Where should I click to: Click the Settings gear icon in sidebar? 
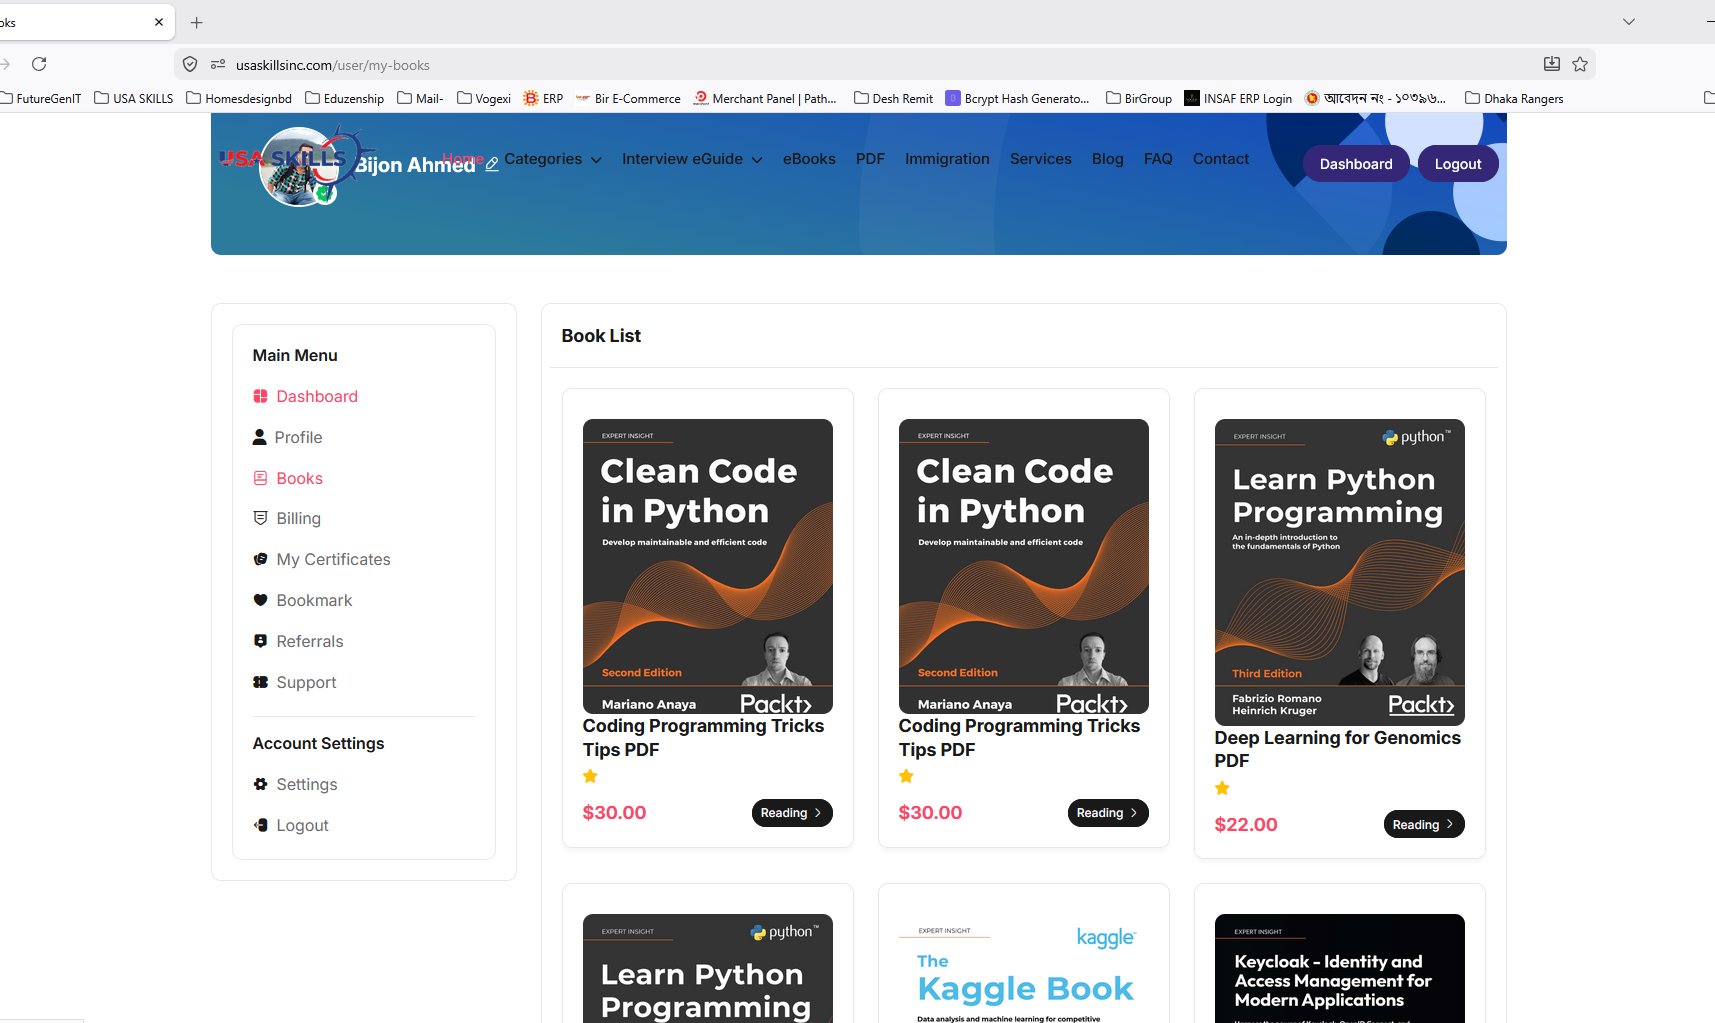coord(260,784)
